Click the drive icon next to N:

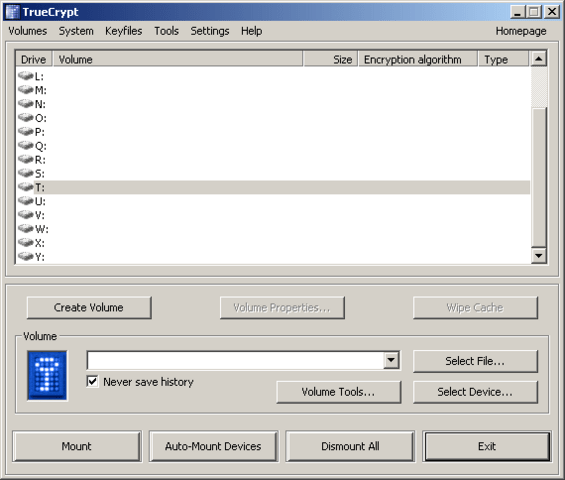click(26, 103)
